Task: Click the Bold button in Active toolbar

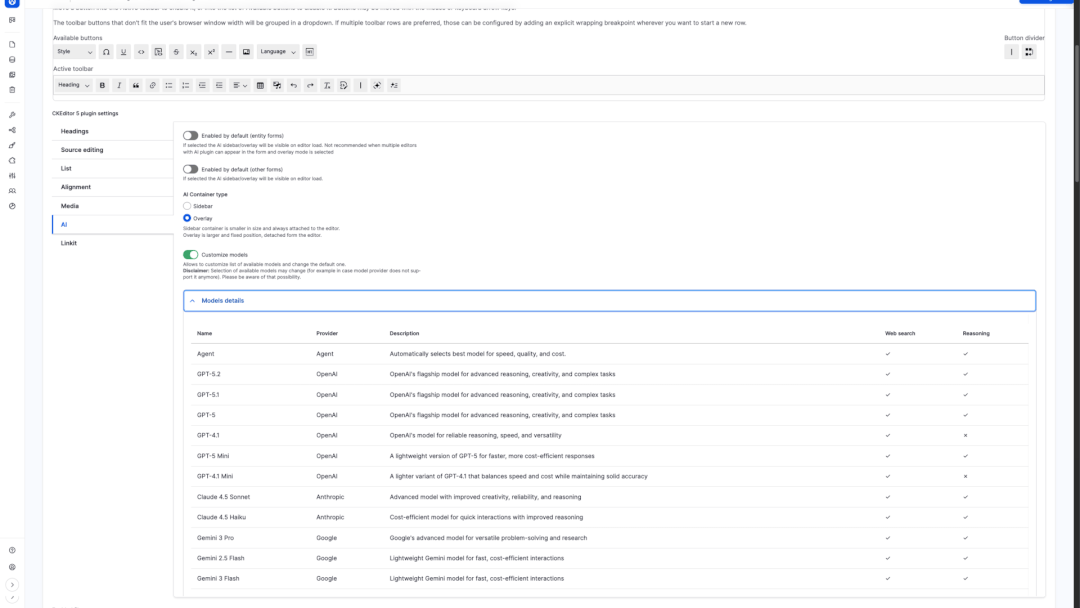Action: (102, 85)
